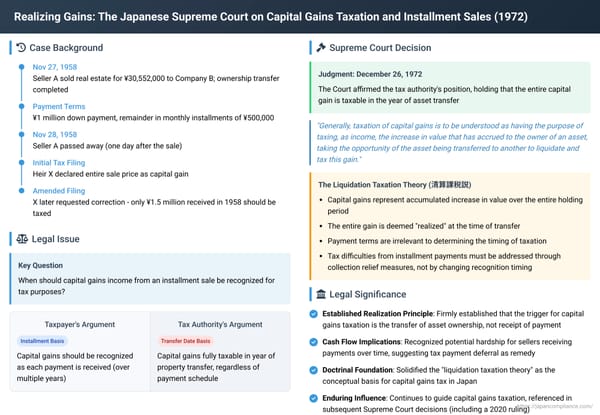Click the Liquidation Taxation Theory heading

[396, 185]
